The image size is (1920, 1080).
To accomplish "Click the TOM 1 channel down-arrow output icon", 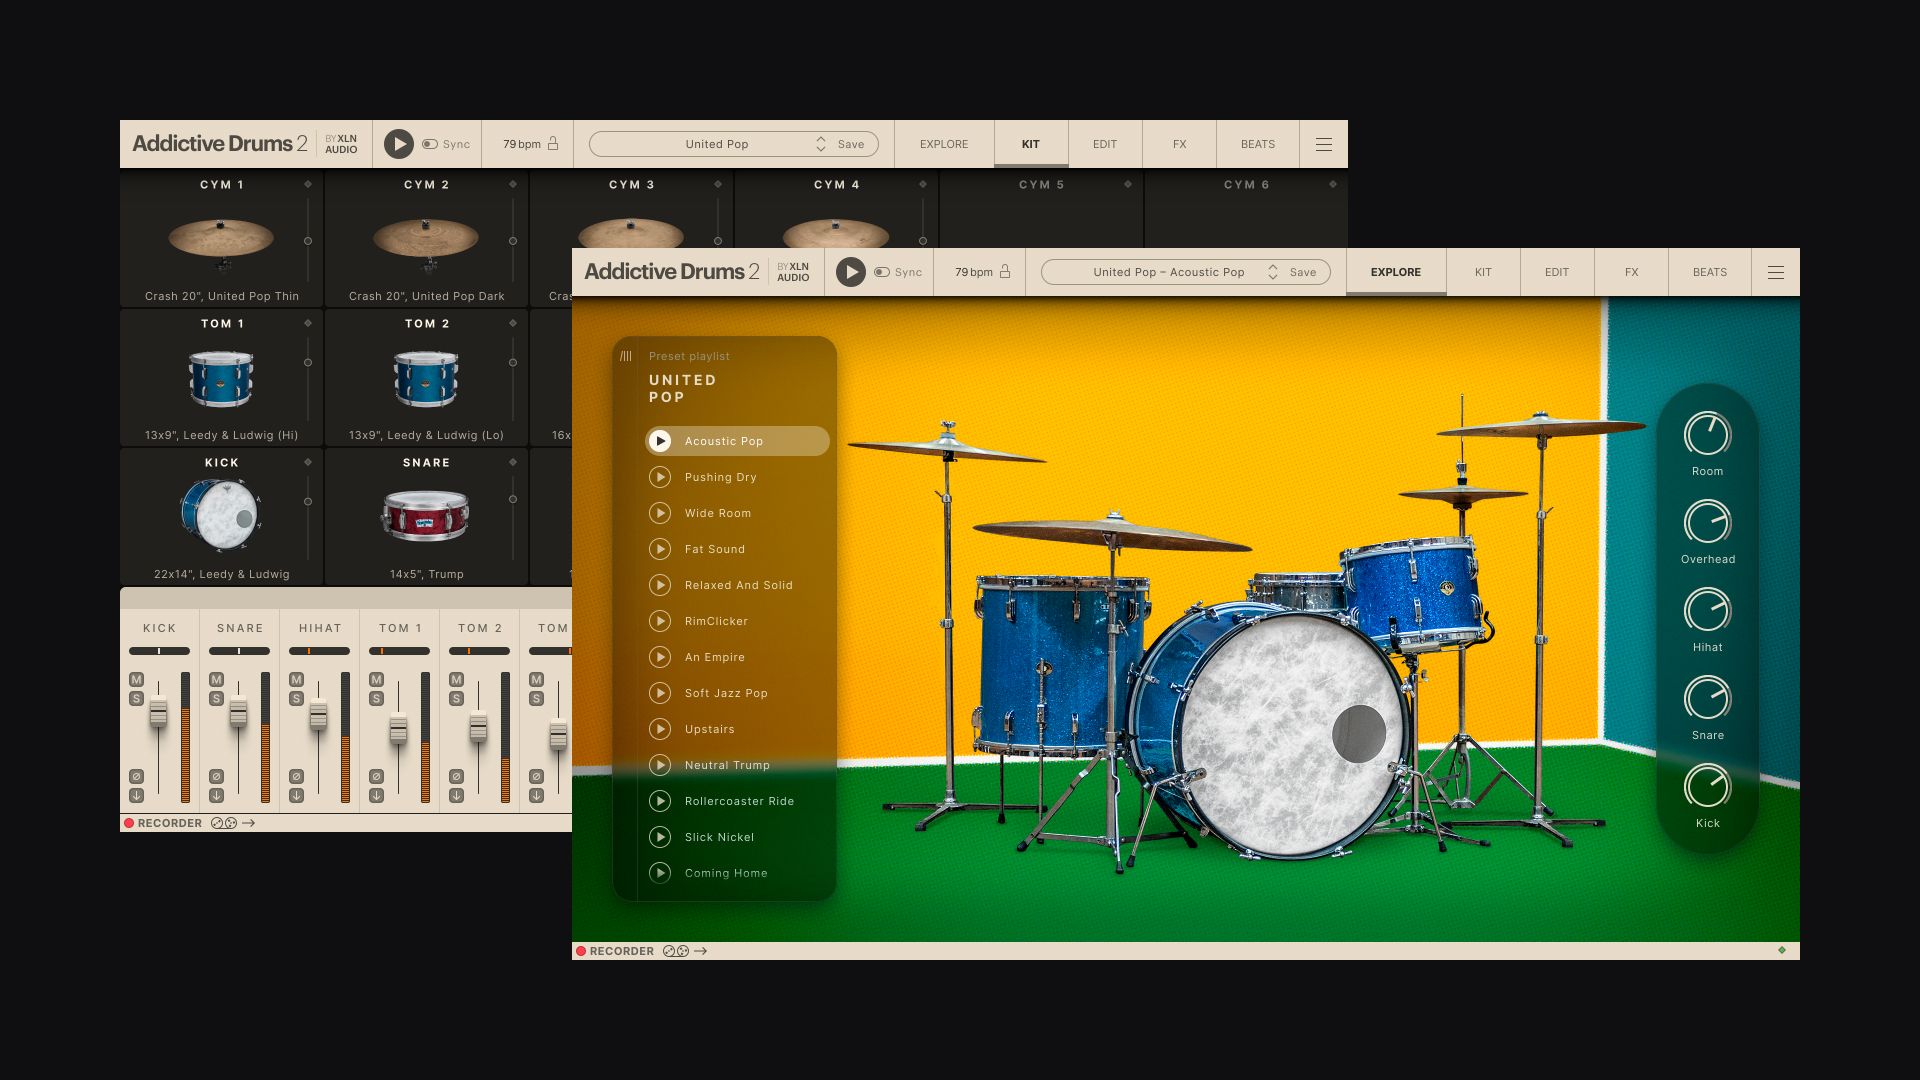I will point(376,796).
